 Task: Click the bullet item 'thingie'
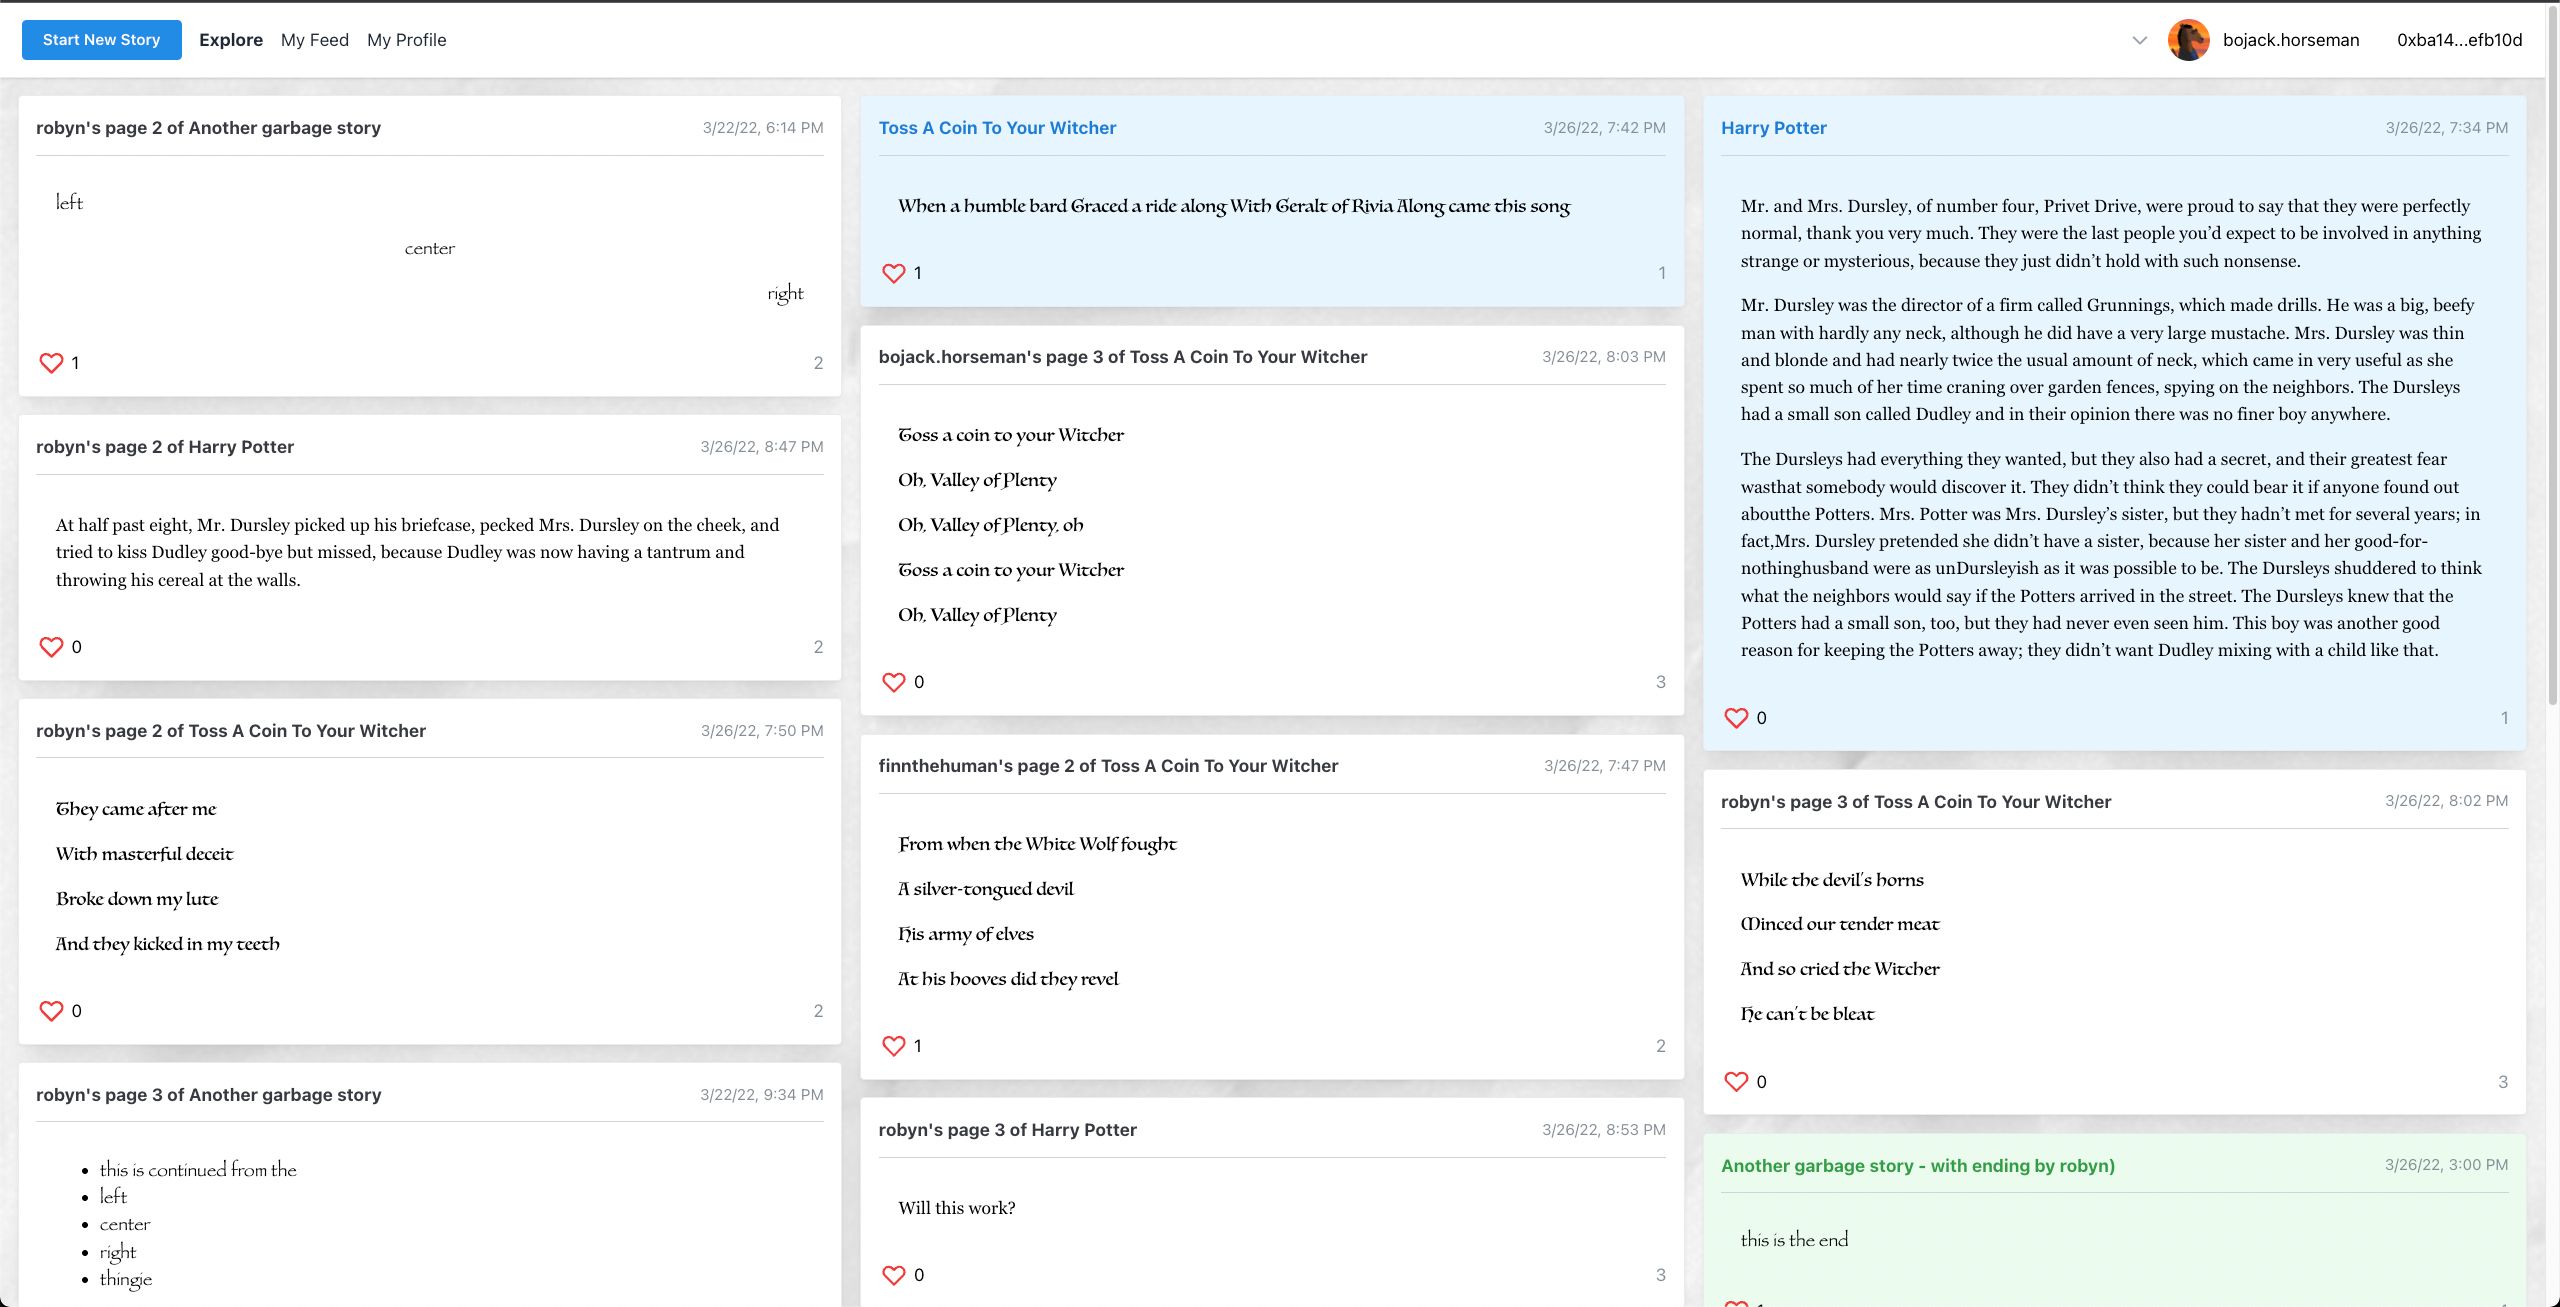126,1279
